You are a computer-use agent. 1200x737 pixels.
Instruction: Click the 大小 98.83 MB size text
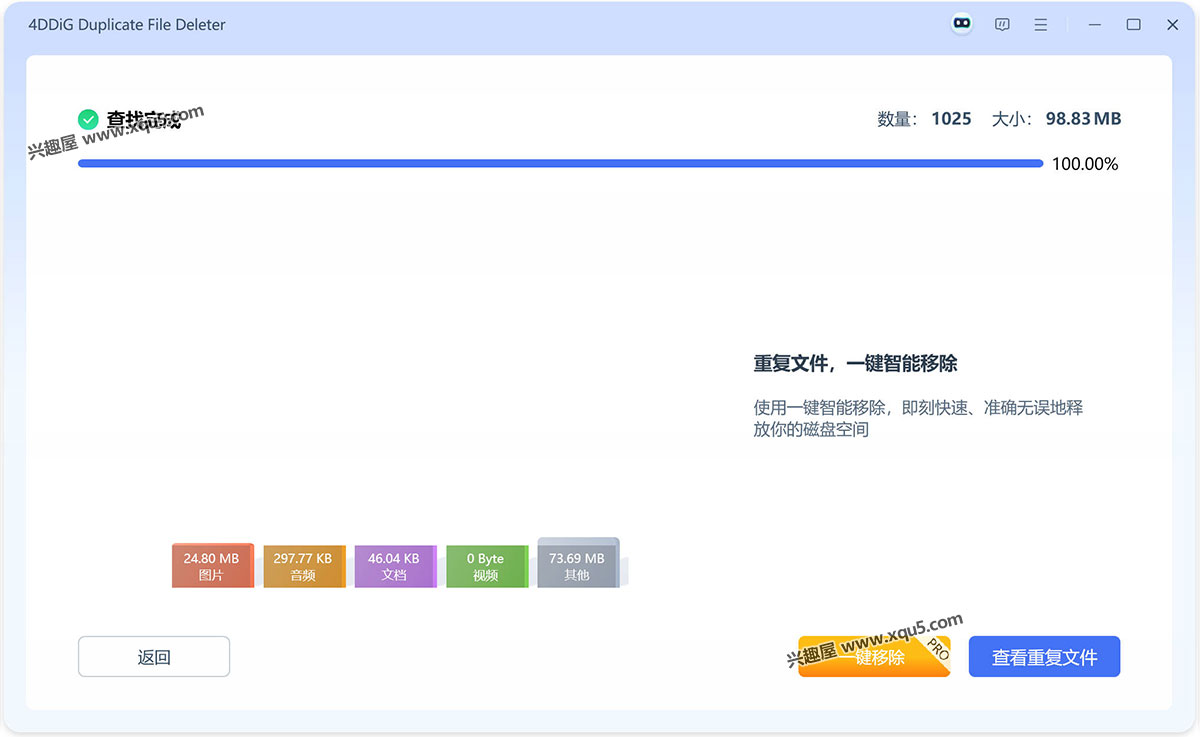1056,119
